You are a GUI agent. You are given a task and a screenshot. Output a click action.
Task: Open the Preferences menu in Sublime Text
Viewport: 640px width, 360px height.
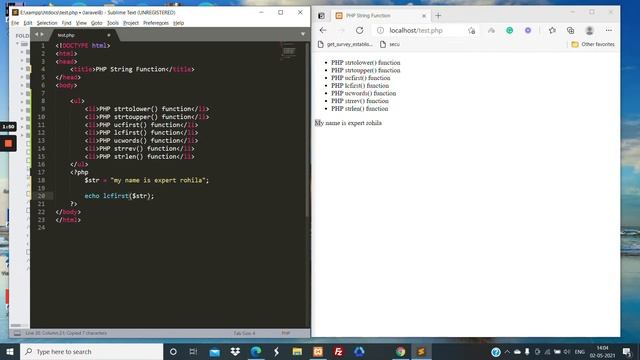tap(156, 23)
